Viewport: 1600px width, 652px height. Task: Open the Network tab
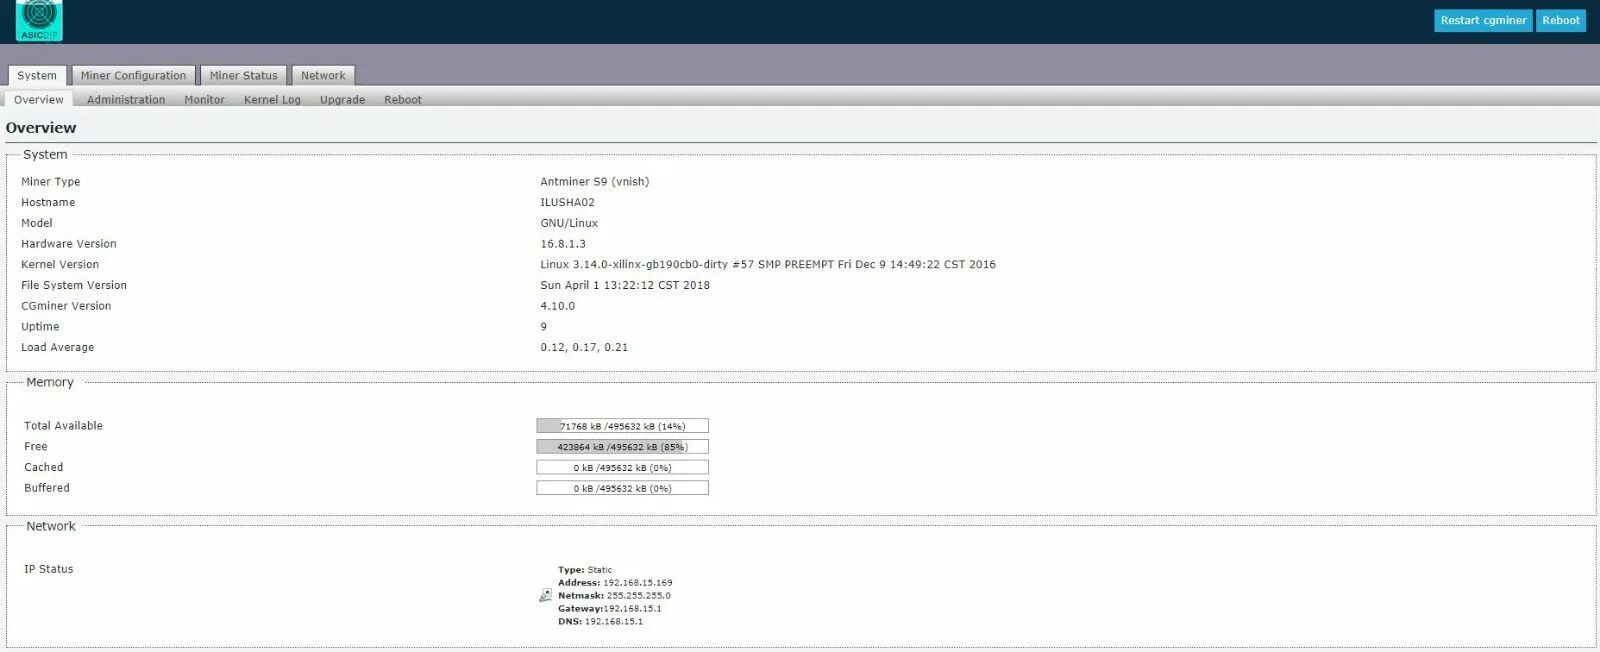click(x=323, y=75)
